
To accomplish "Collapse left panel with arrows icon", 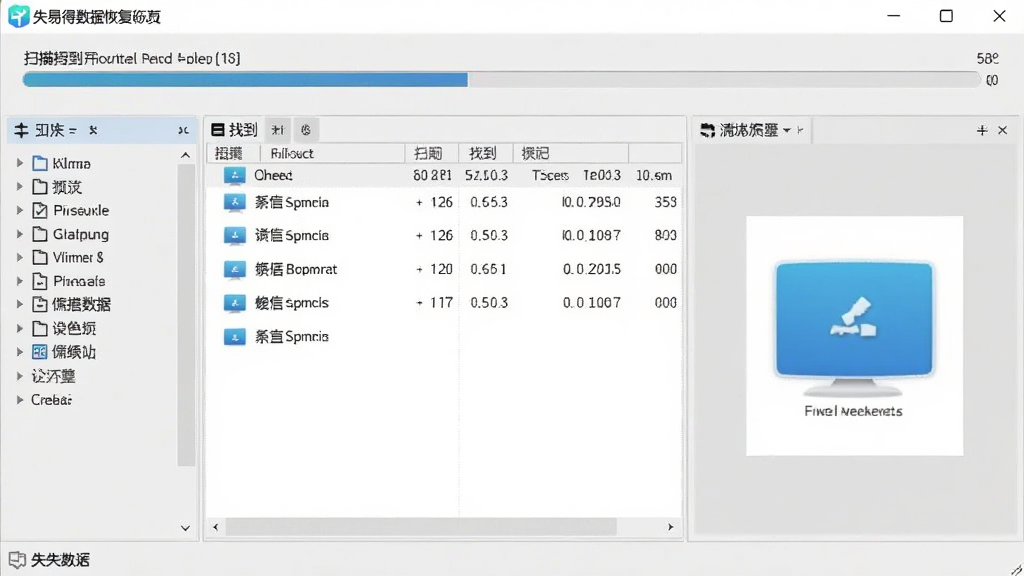I will 184,131.
